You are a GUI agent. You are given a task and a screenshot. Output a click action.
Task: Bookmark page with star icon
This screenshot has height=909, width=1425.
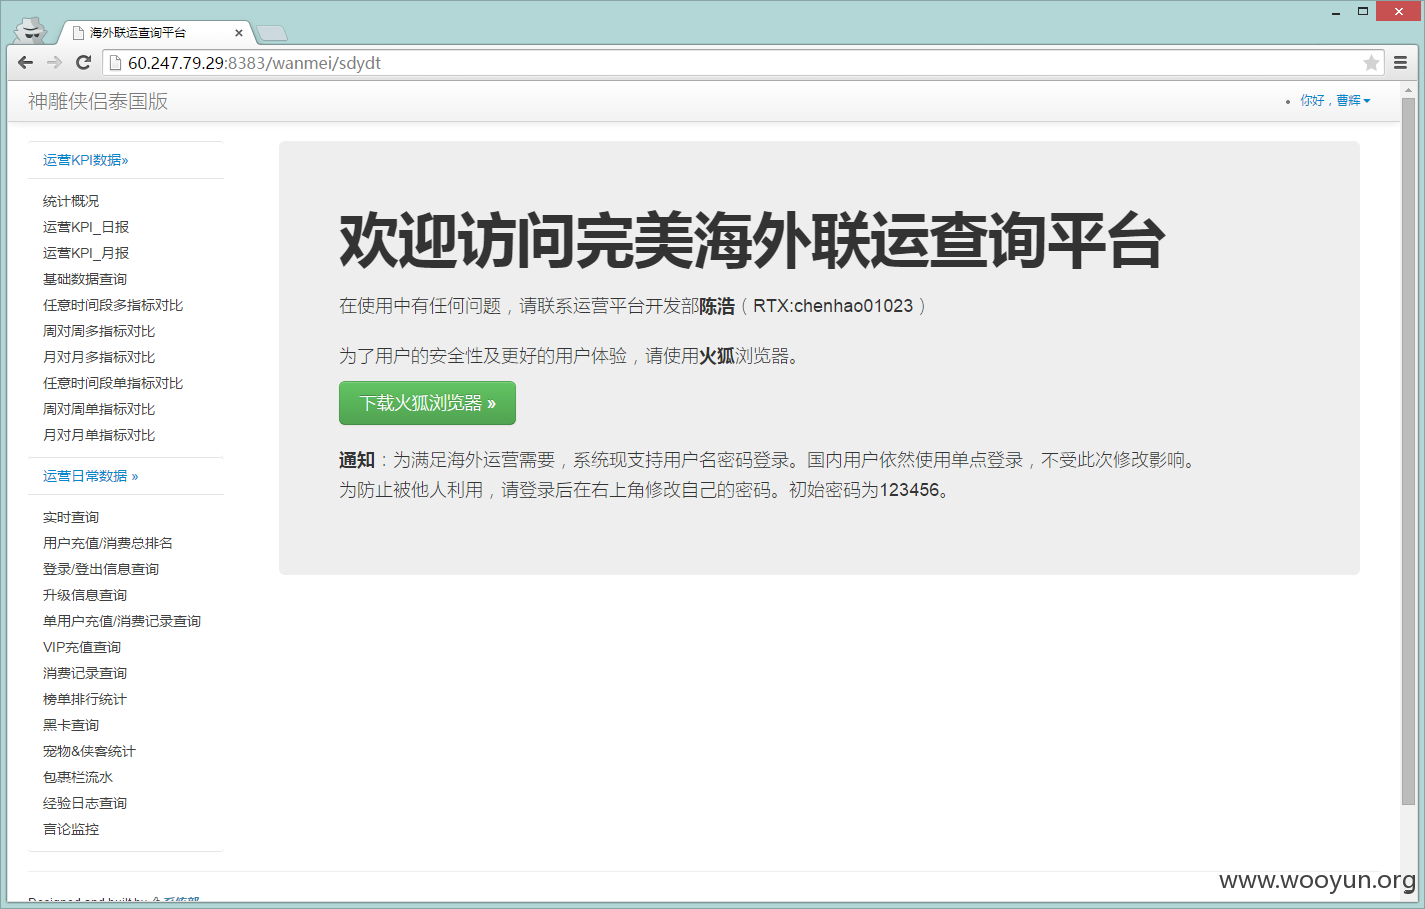[x=1371, y=63]
